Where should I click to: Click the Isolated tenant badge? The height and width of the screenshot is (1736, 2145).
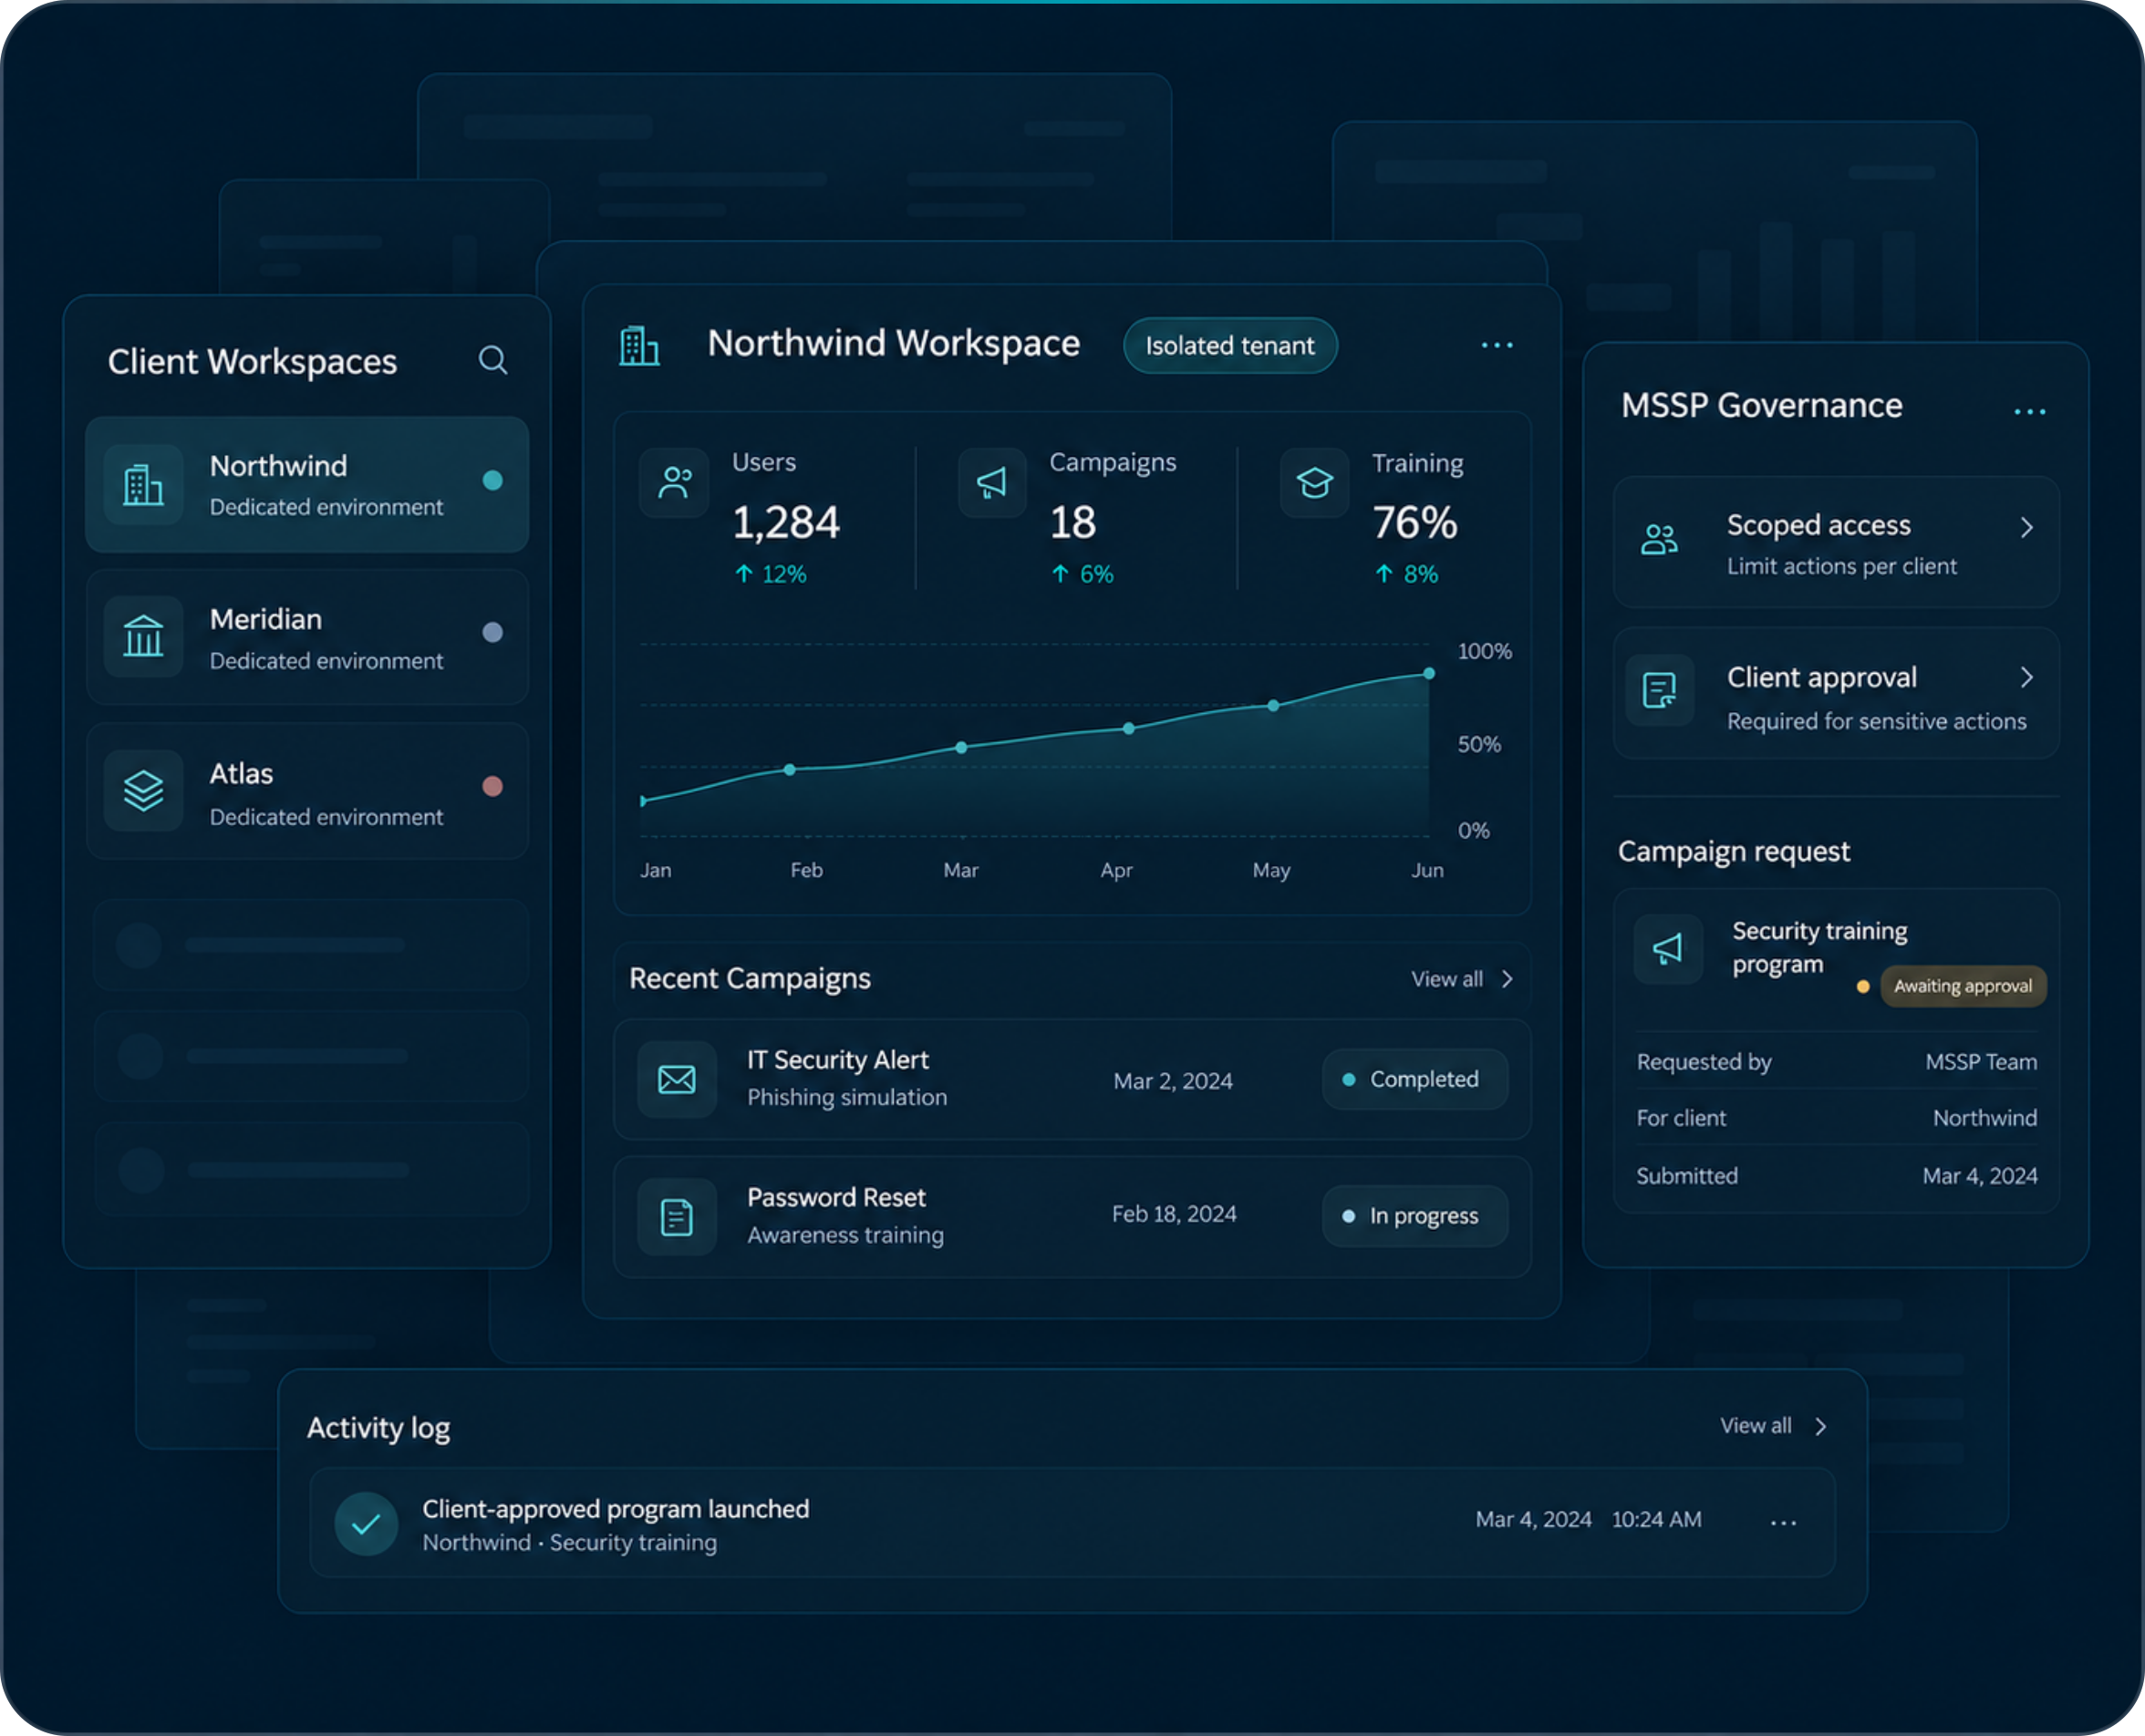click(1230, 346)
